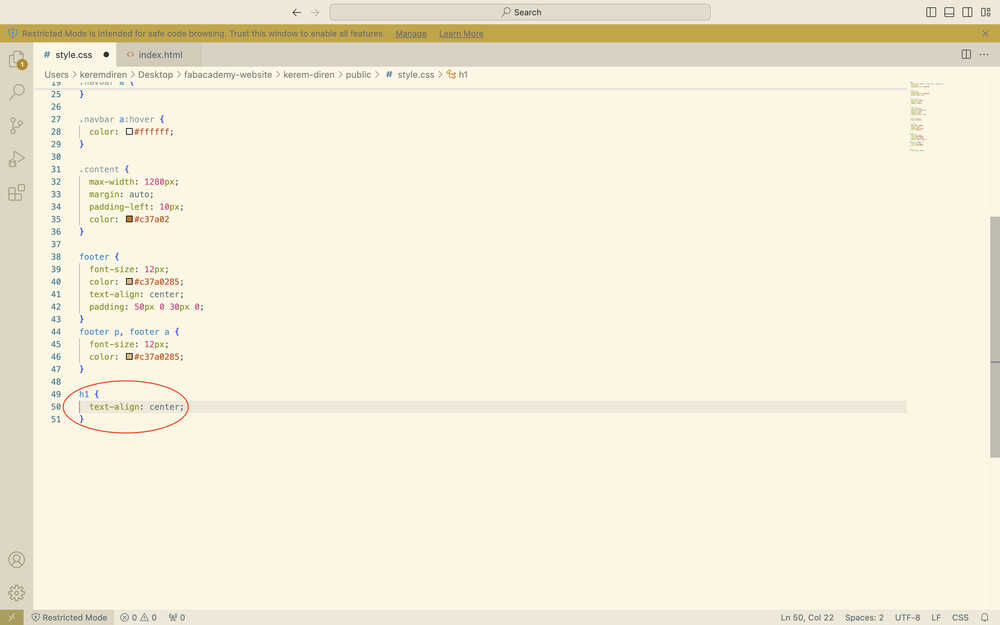Toggle the bottom panel layout icon
The image size is (1000, 625).
point(949,12)
